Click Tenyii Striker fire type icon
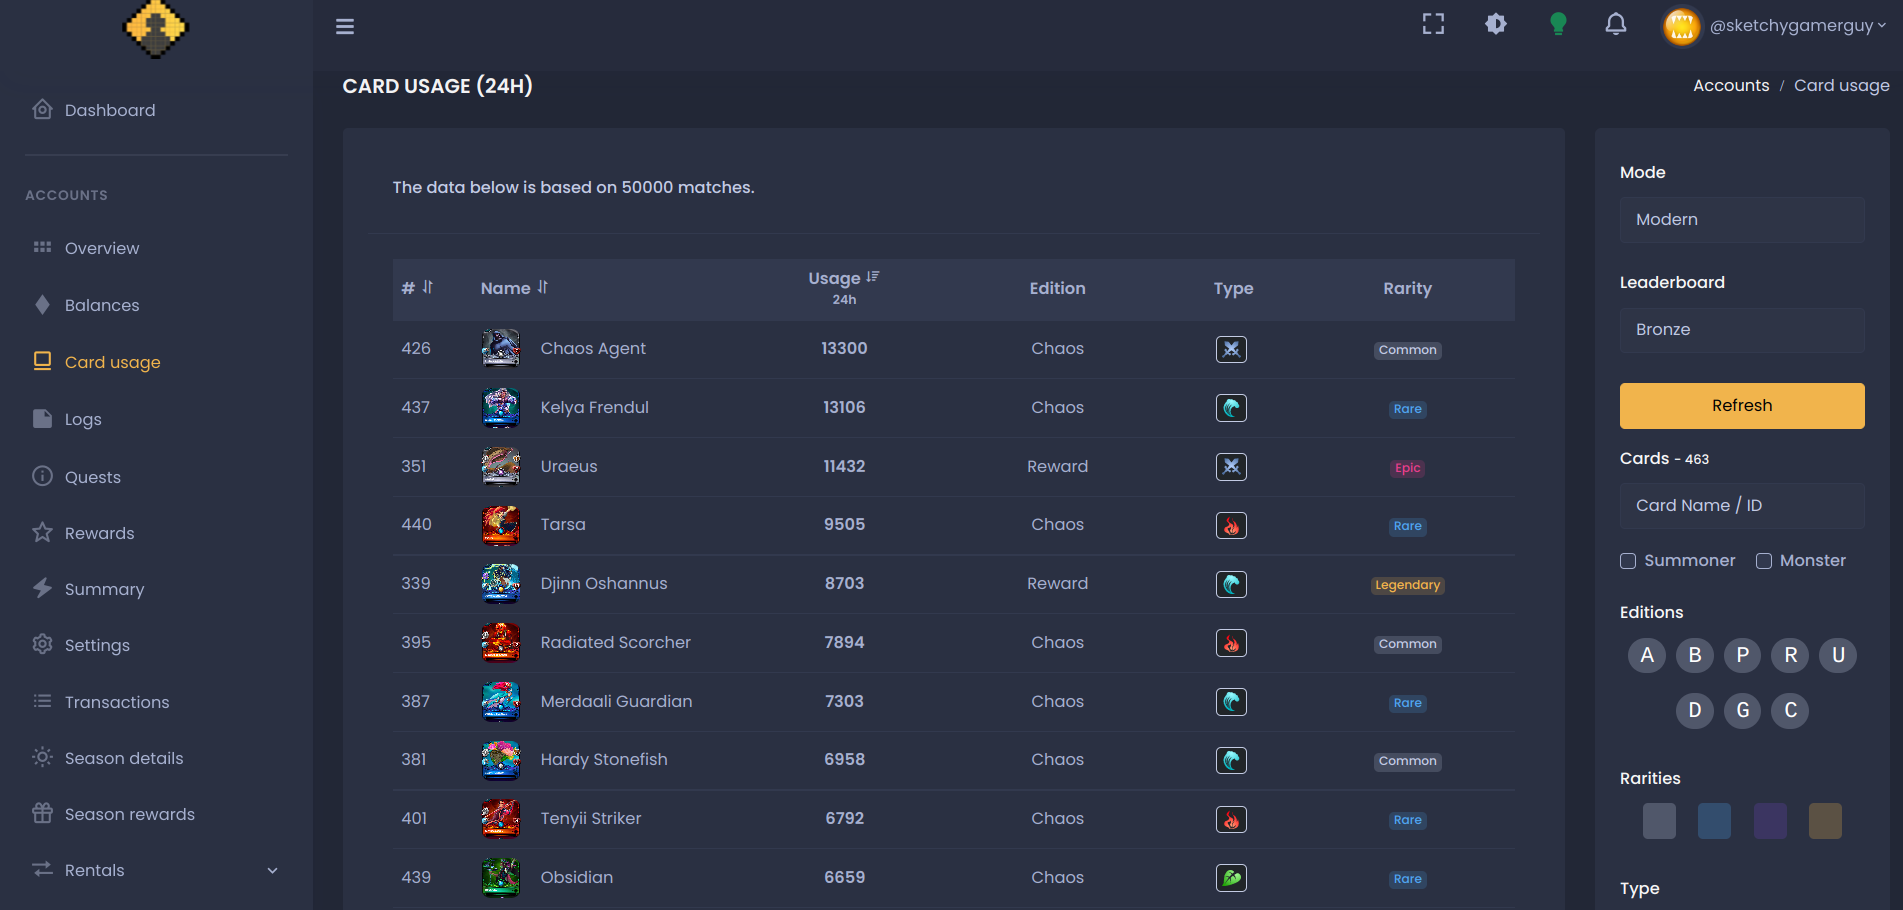The width and height of the screenshot is (1903, 910). coord(1232,820)
